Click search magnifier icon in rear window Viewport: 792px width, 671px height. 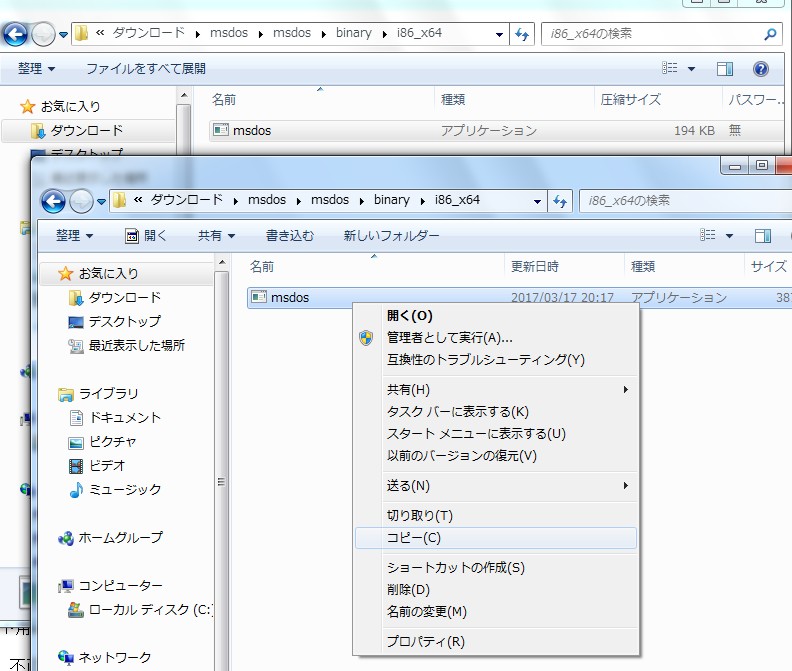770,34
